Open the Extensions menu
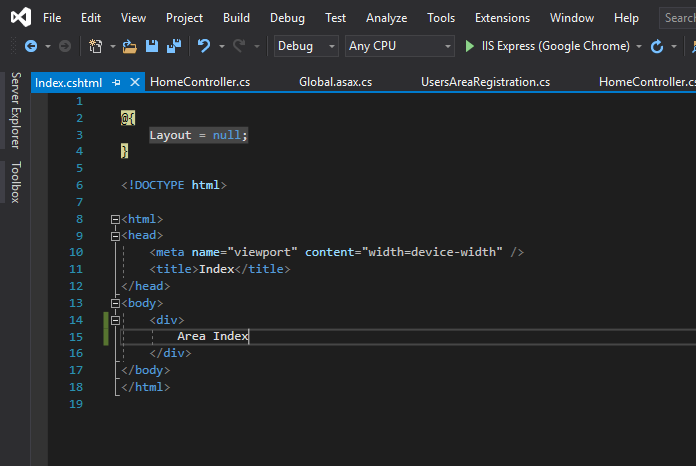The width and height of the screenshot is (696, 466). [502, 18]
